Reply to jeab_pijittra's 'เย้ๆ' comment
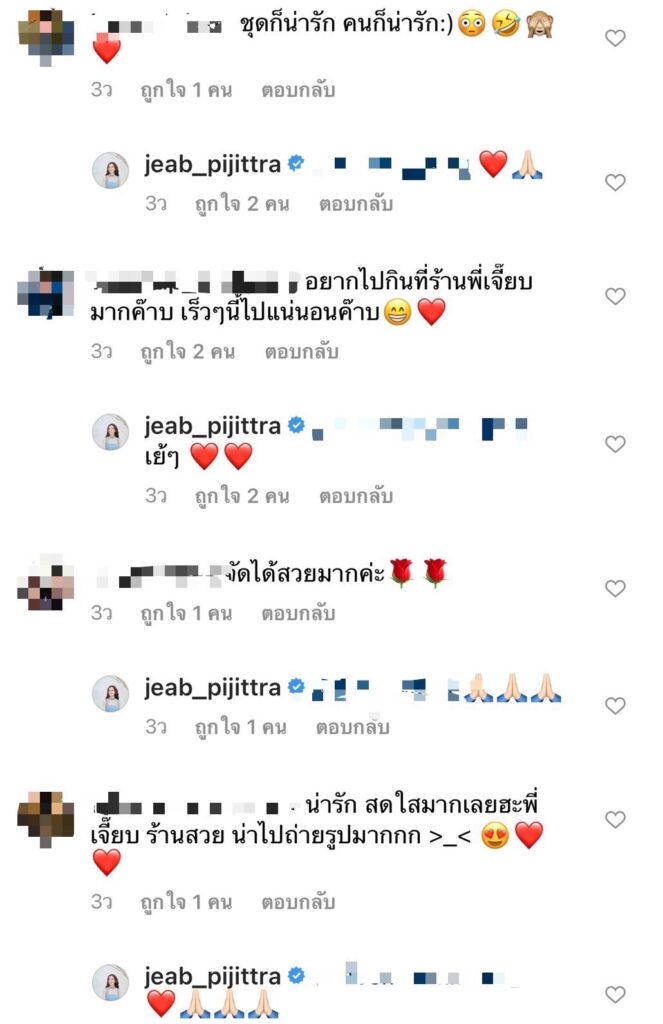Image resolution: width=663 pixels, height=1024 pixels. (x=355, y=496)
